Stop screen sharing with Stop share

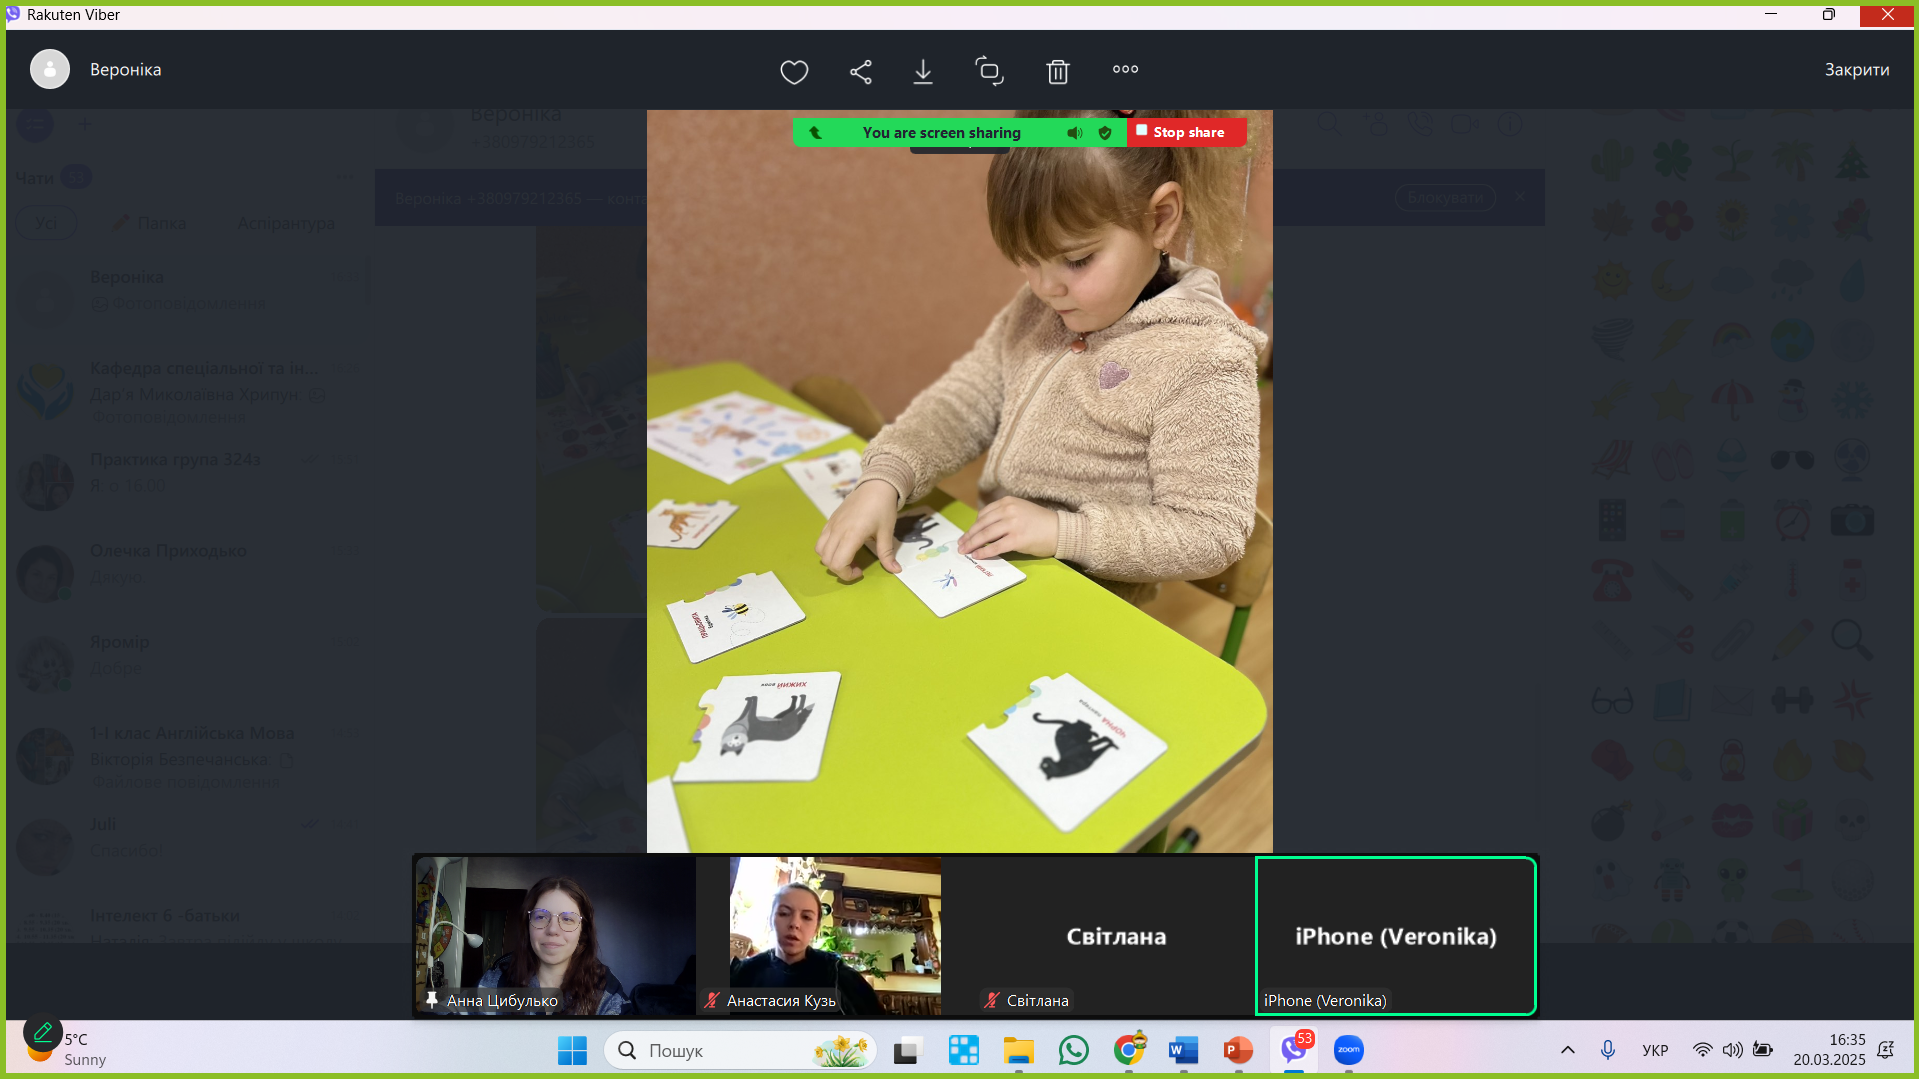point(1187,132)
